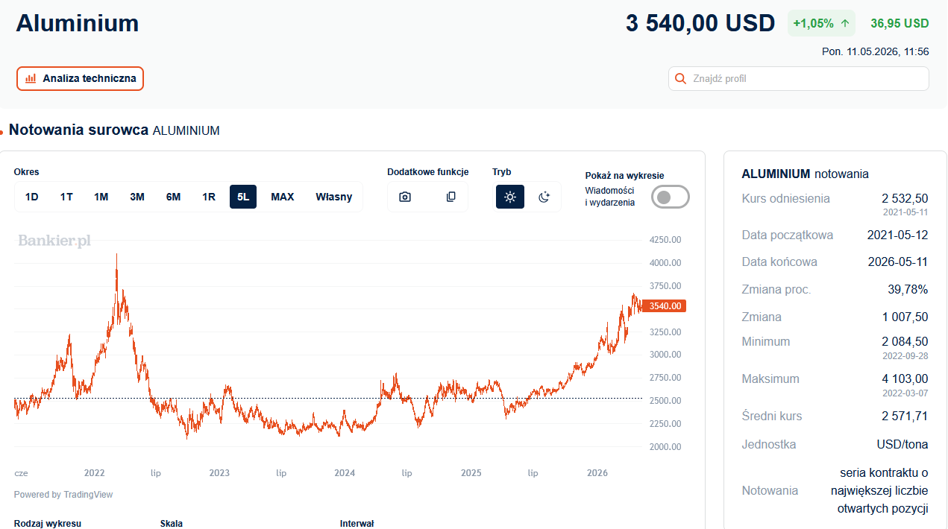The width and height of the screenshot is (948, 529).
Task: Click the chart icon in Analiza techniczna button
Action: coord(30,79)
